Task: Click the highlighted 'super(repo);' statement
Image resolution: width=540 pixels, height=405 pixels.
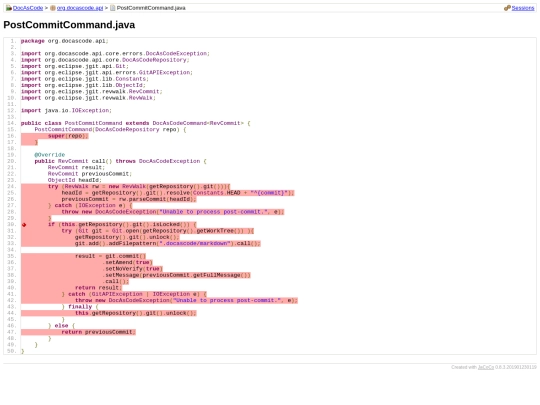Action: pyautogui.click(x=68, y=136)
